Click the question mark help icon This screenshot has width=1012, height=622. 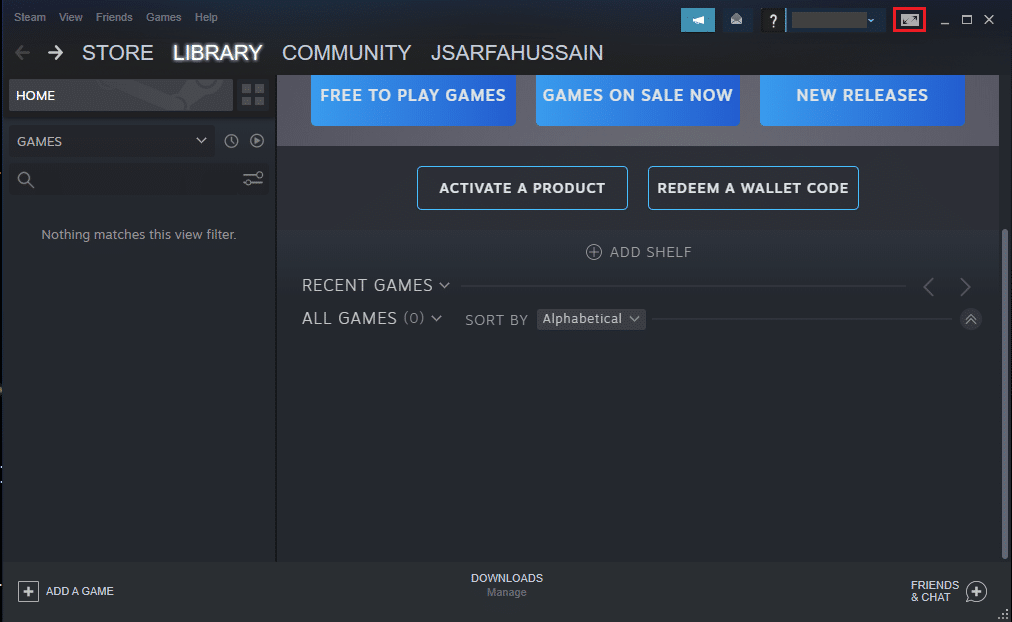pyautogui.click(x=773, y=21)
